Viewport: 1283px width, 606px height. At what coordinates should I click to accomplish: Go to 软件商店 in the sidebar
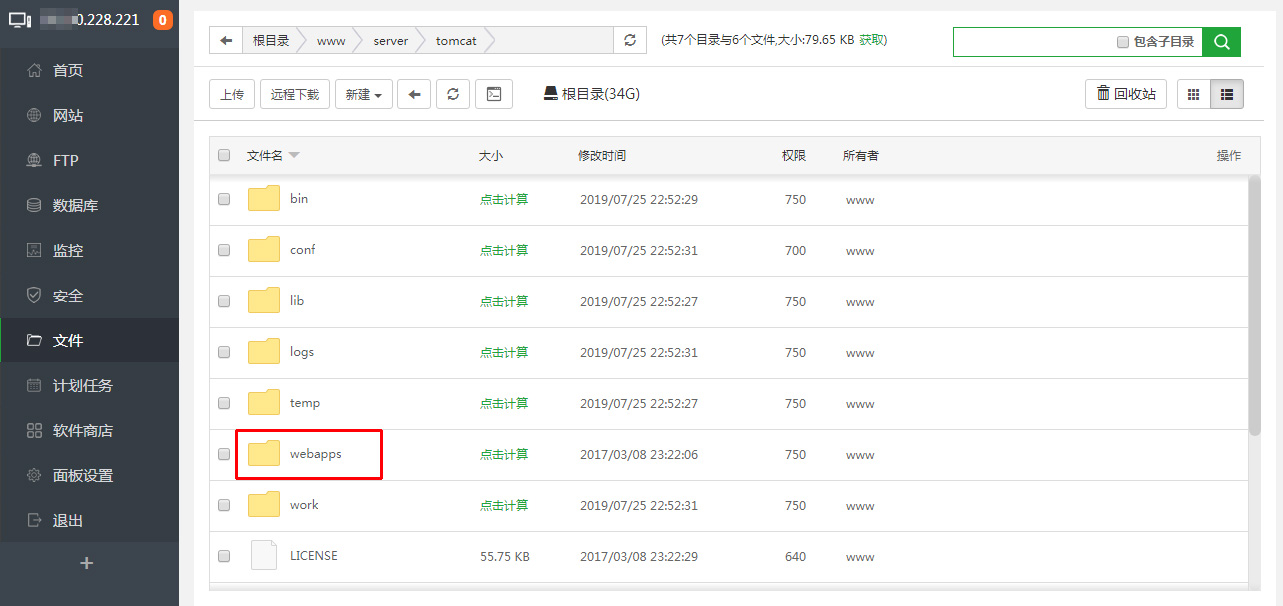pyautogui.click(x=82, y=431)
